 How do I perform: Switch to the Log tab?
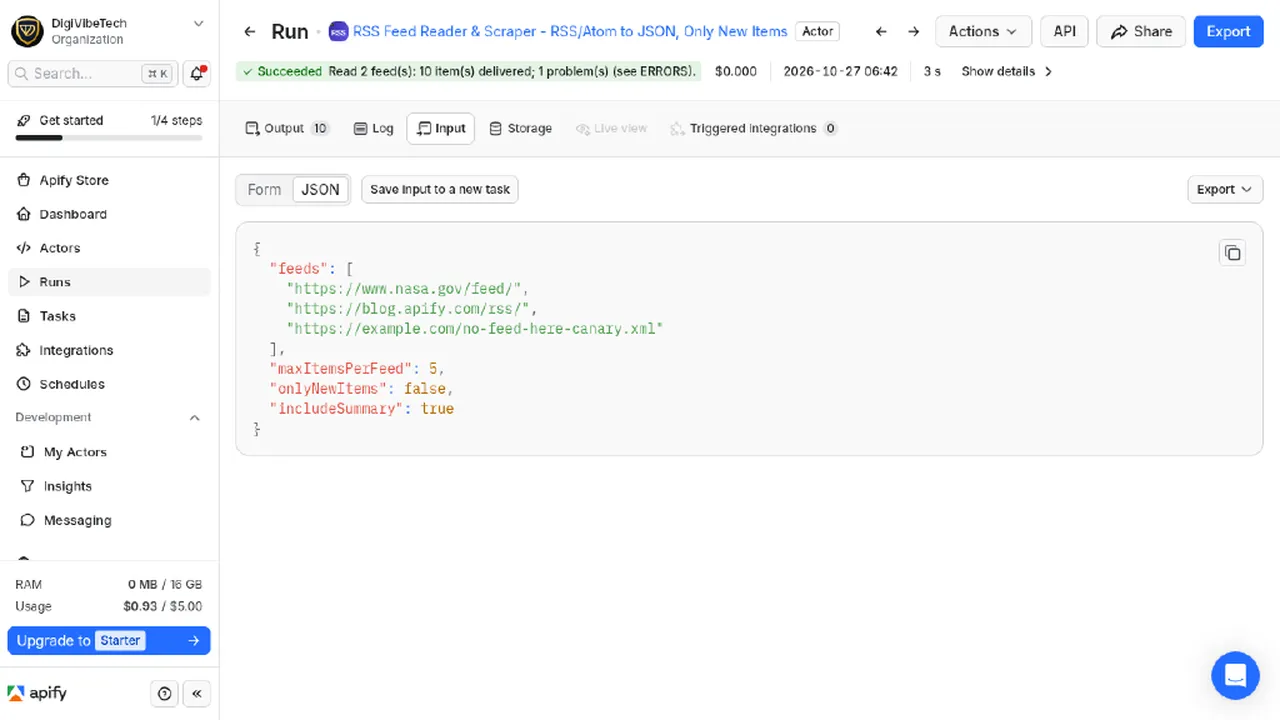point(373,128)
